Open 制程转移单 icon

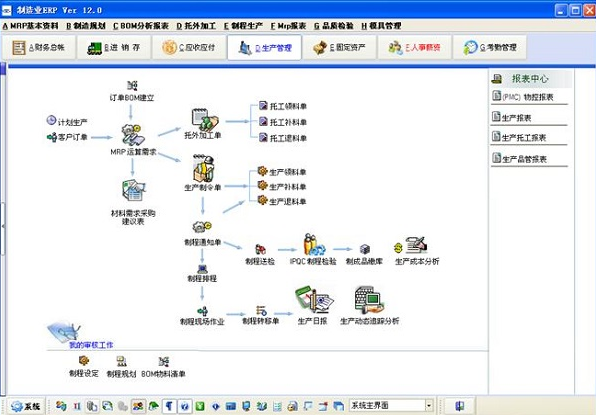click(261, 311)
